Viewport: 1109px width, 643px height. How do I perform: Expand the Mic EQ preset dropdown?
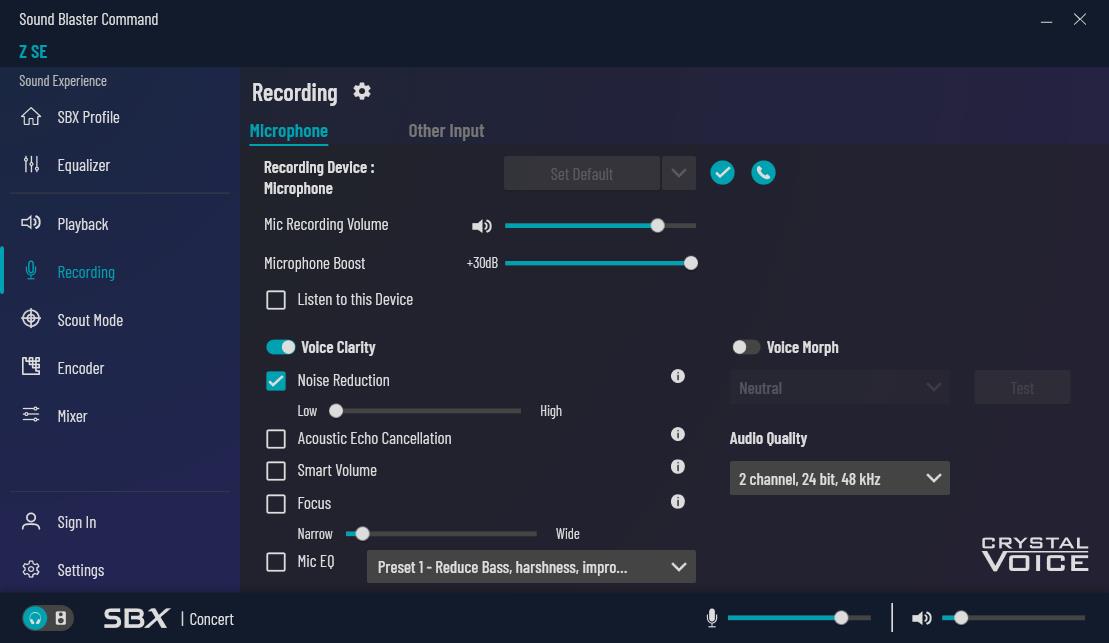(x=531, y=567)
